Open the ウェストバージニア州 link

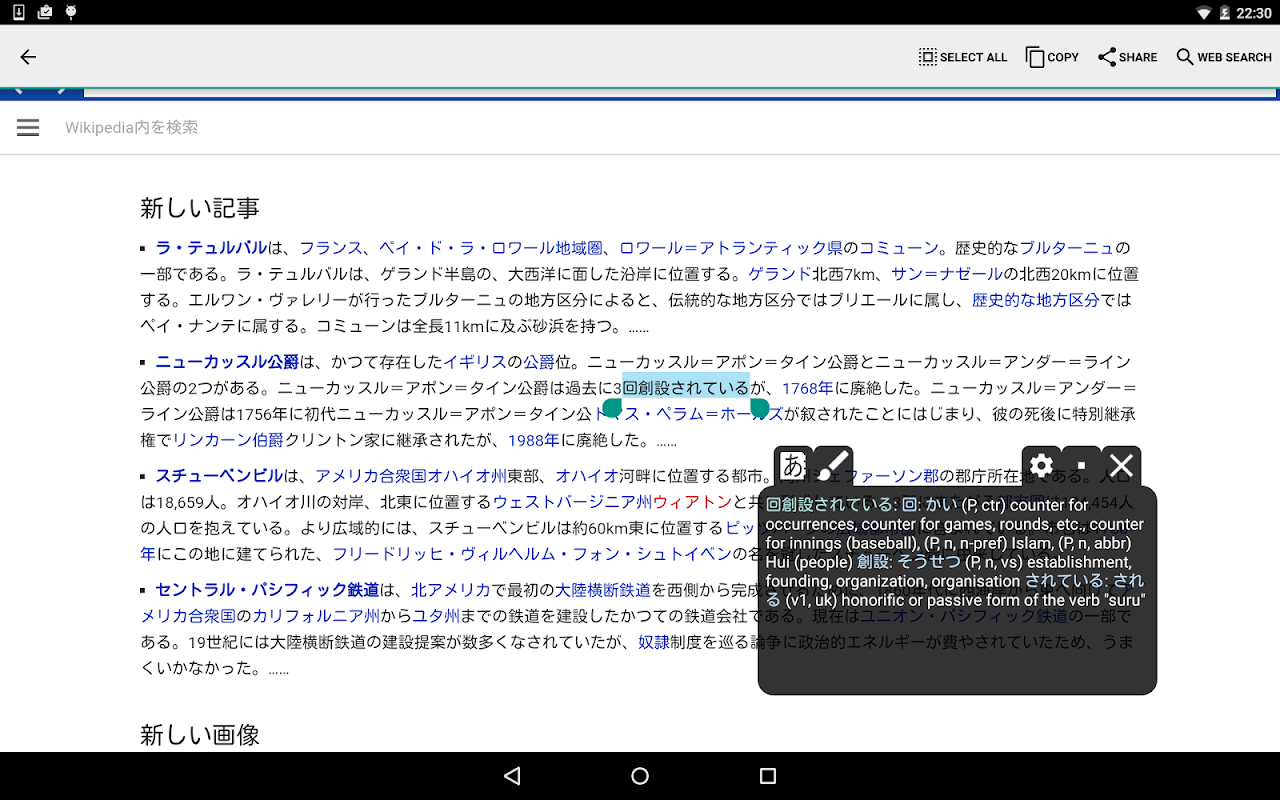(572, 502)
